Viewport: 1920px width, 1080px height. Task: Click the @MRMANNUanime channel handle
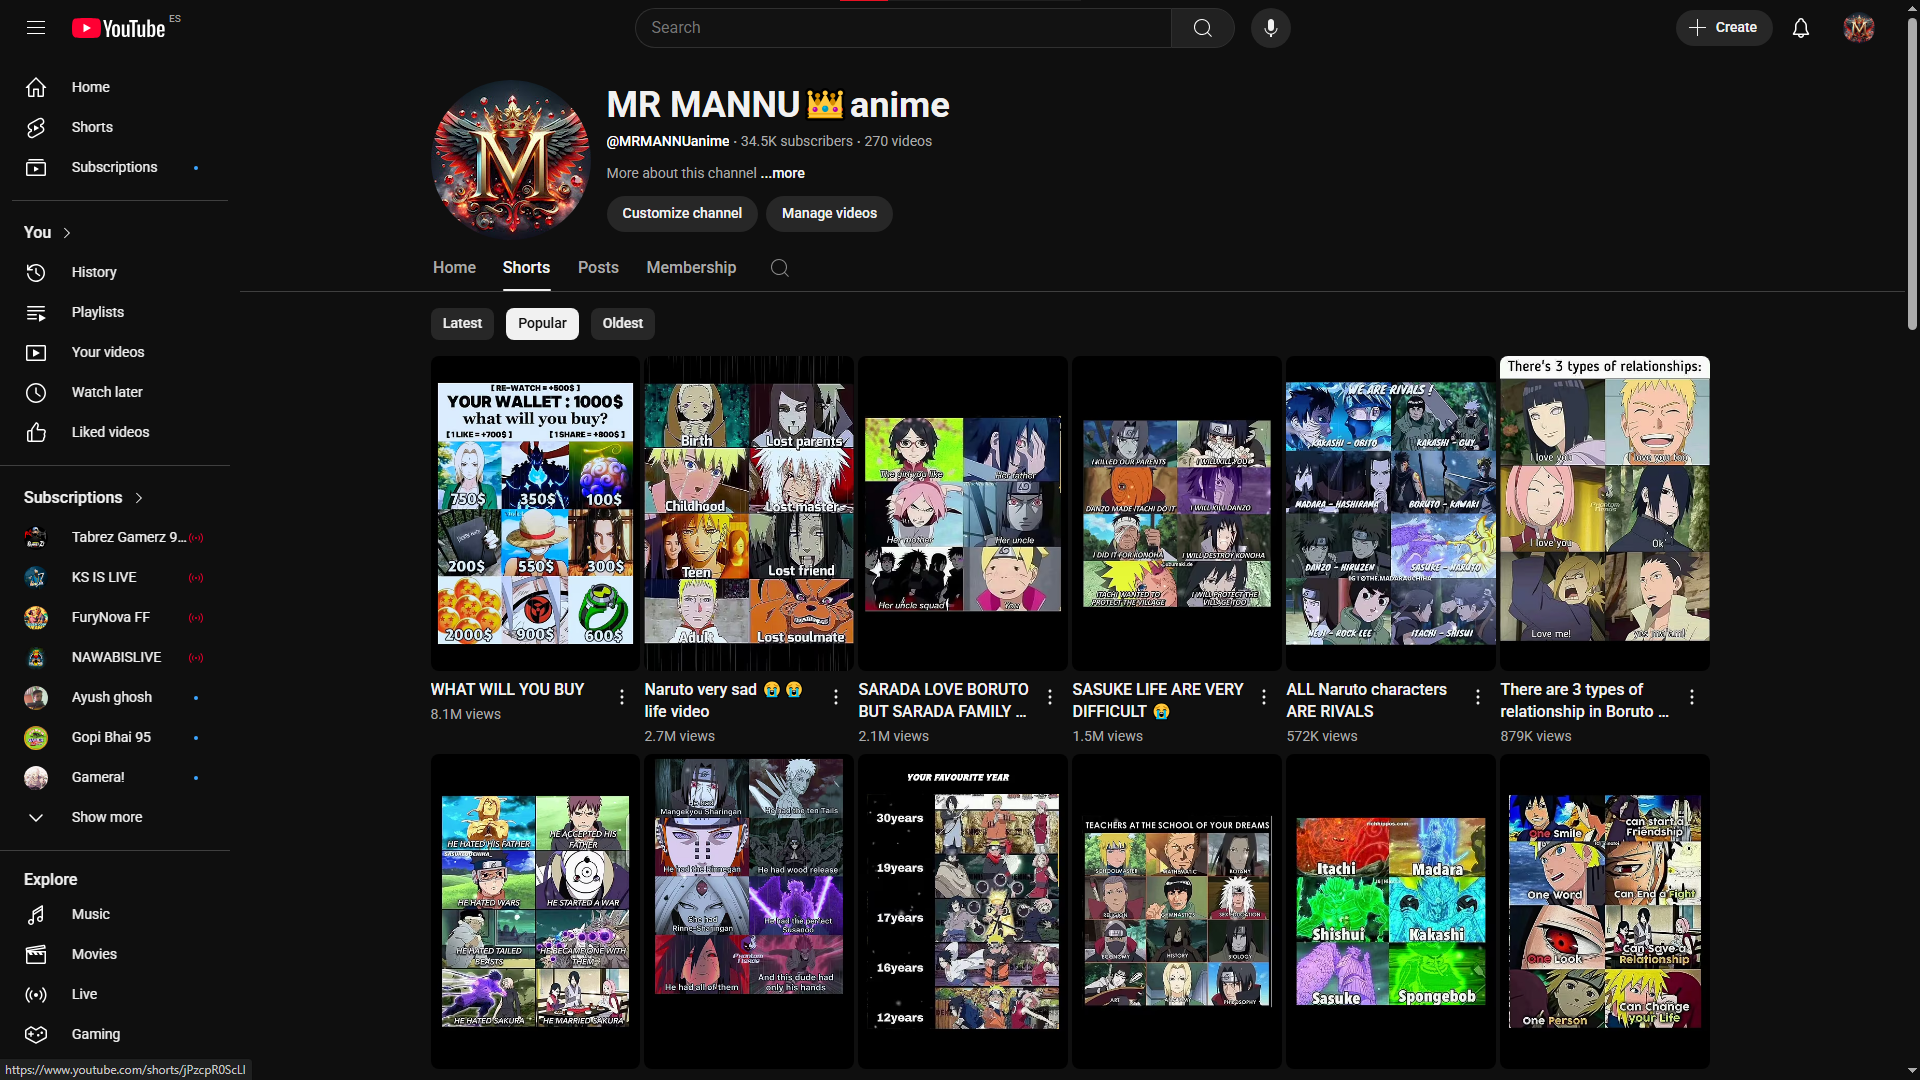pyautogui.click(x=668, y=141)
